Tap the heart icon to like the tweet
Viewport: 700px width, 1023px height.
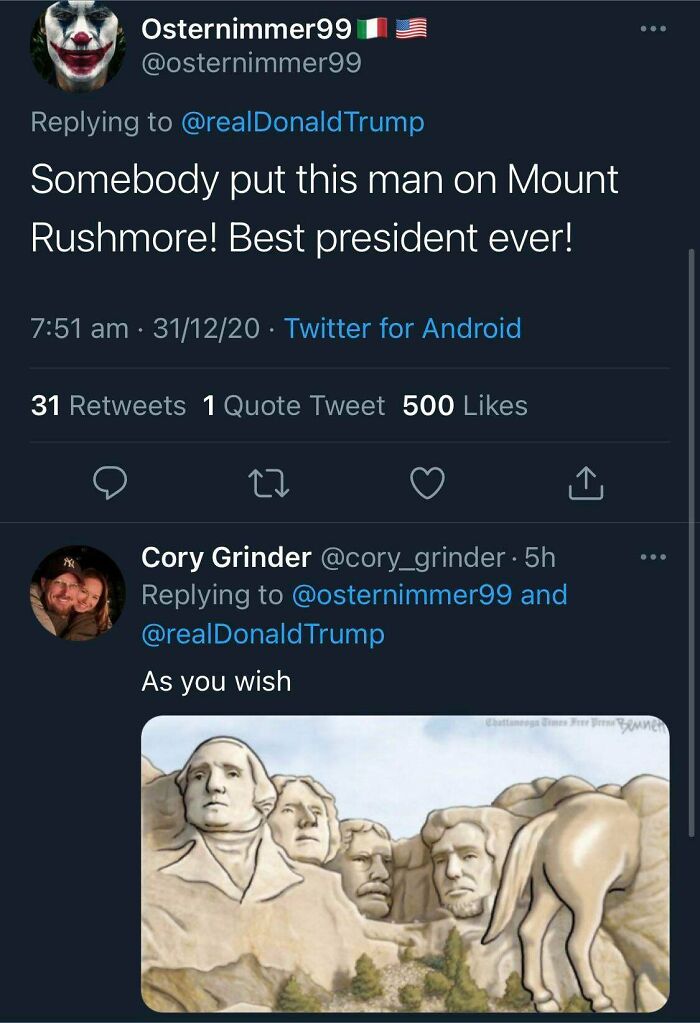426,483
